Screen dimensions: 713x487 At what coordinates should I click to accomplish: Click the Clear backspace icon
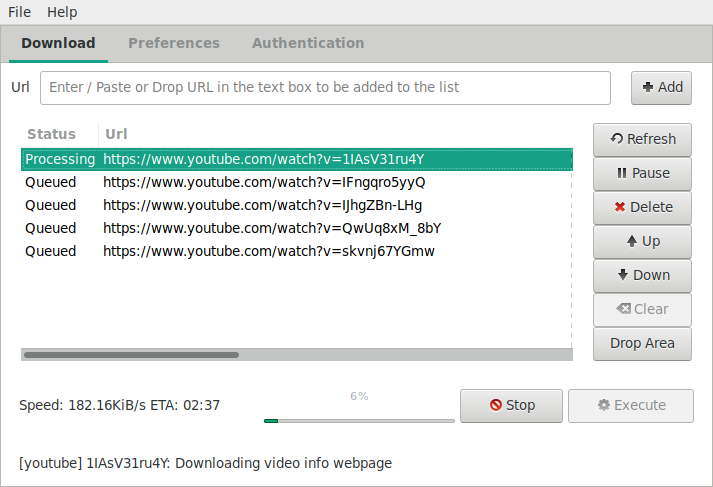(x=622, y=309)
